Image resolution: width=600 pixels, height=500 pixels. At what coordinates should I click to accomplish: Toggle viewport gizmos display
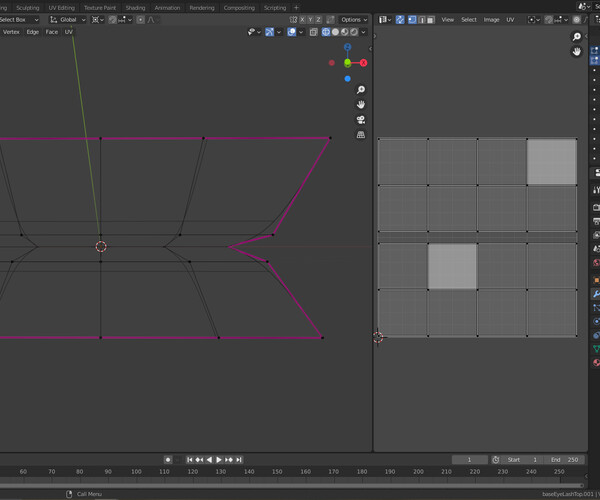269,32
